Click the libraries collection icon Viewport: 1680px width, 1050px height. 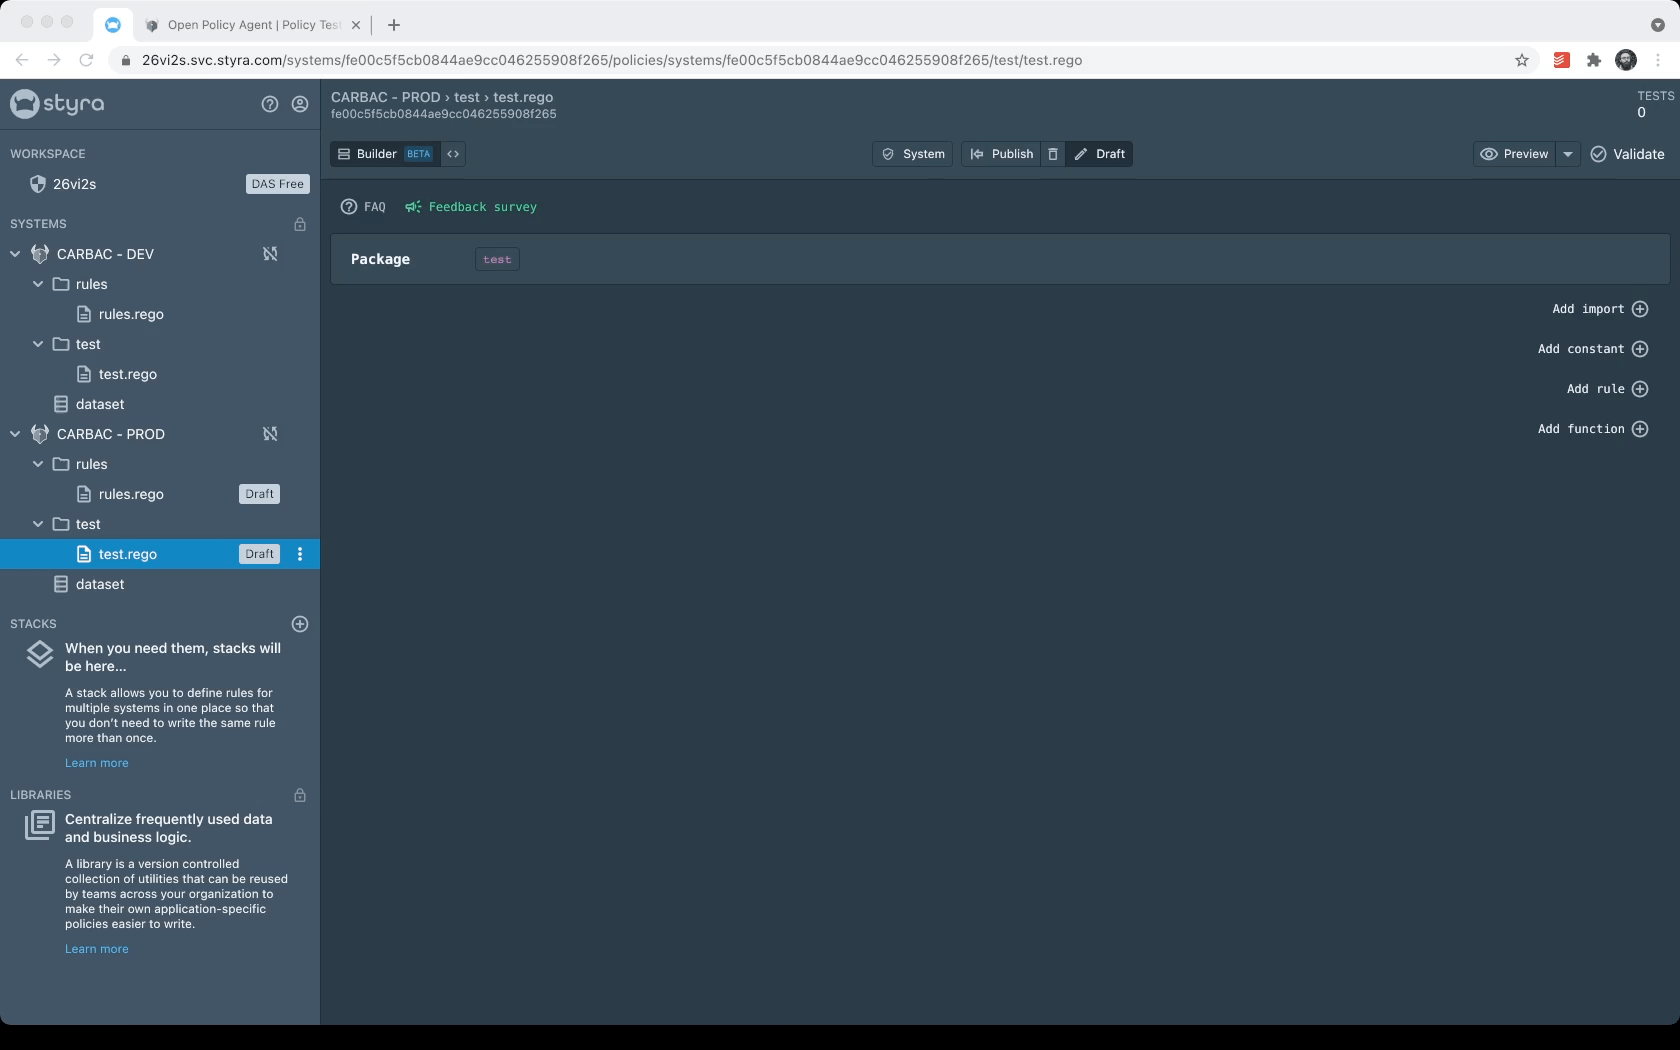(39, 825)
